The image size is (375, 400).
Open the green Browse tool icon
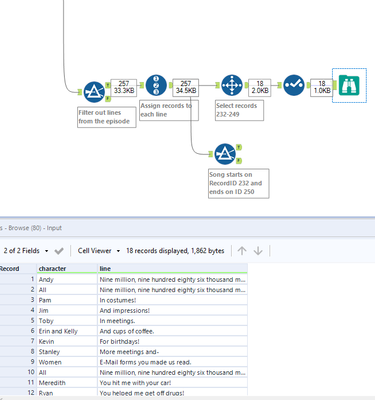349,85
